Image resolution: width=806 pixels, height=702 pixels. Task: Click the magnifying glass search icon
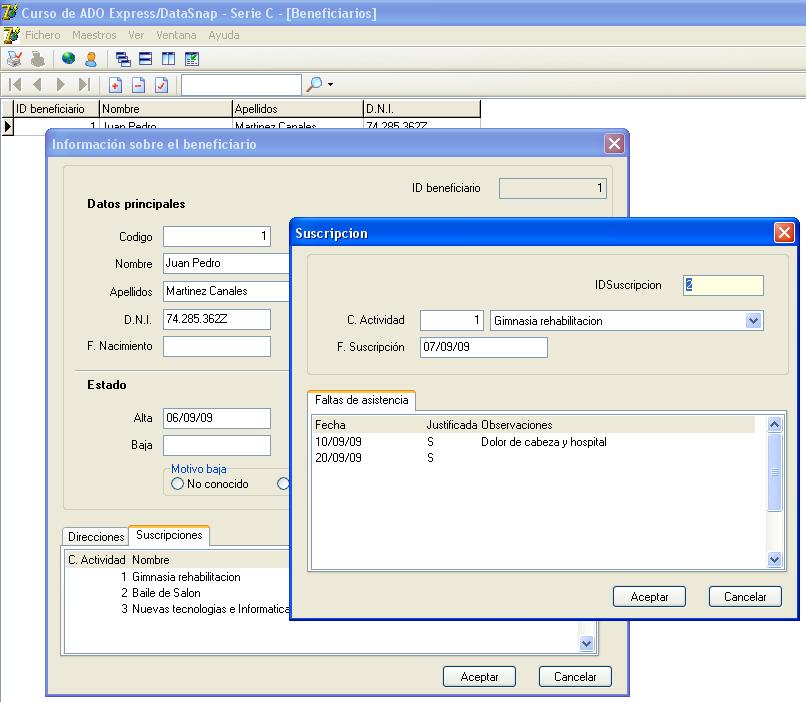[314, 85]
